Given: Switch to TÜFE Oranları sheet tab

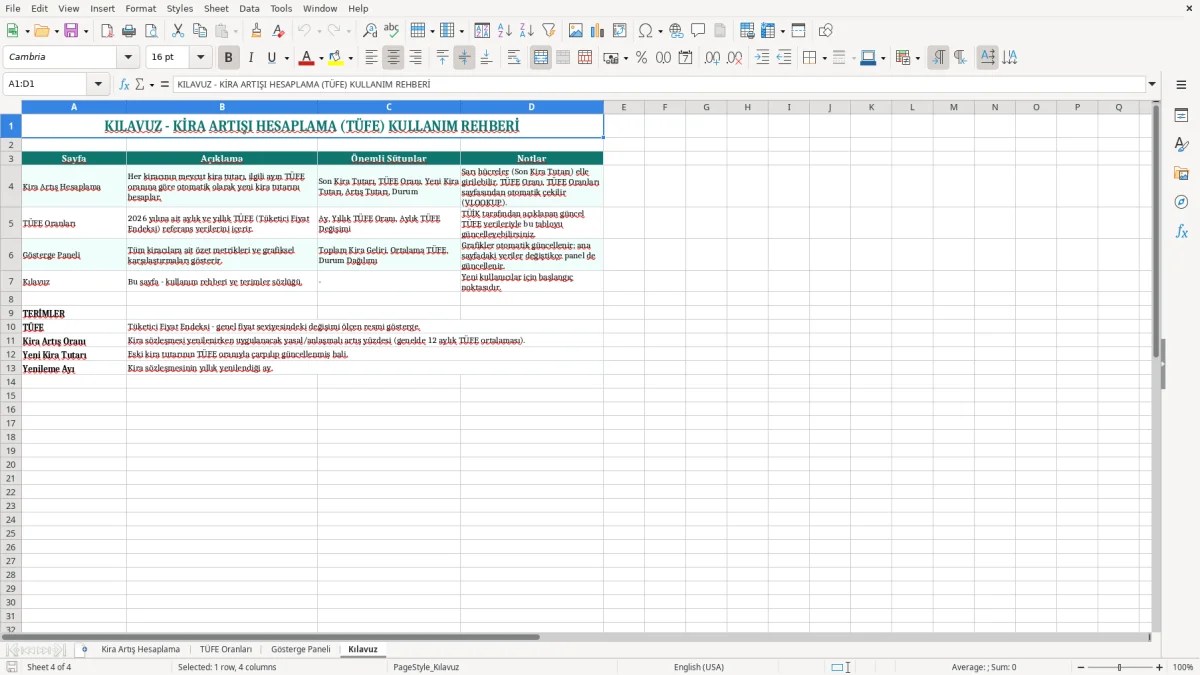Looking at the screenshot, I should [226, 649].
